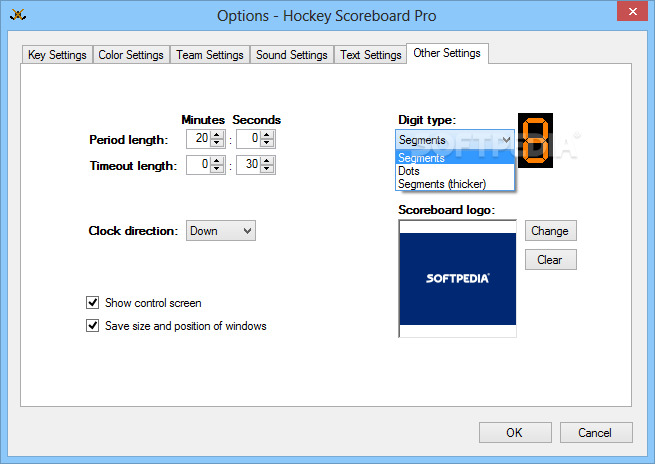
Task: Choose Segments (thicker) digit type
Action: click(454, 184)
